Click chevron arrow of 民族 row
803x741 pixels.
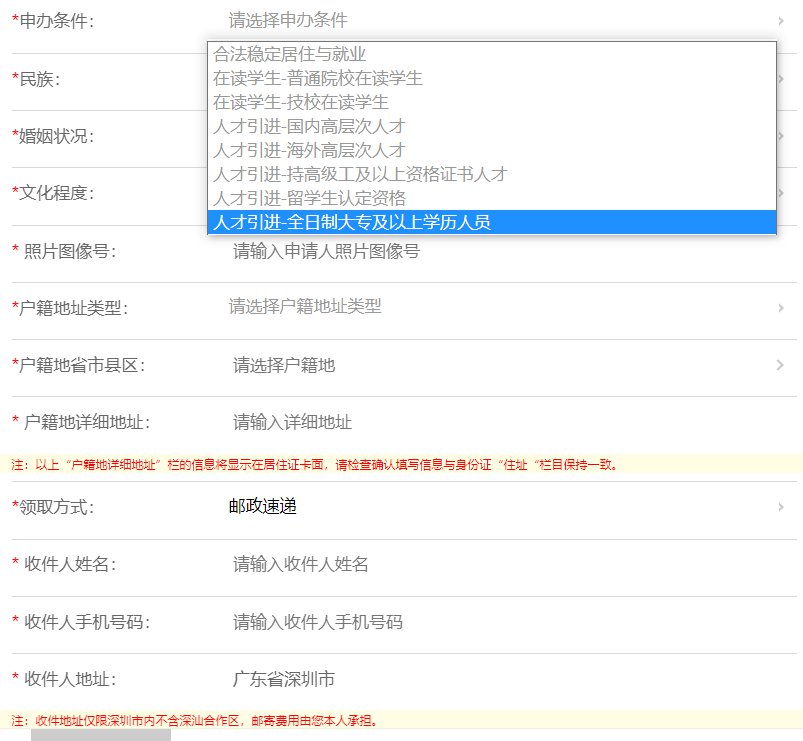(x=781, y=79)
